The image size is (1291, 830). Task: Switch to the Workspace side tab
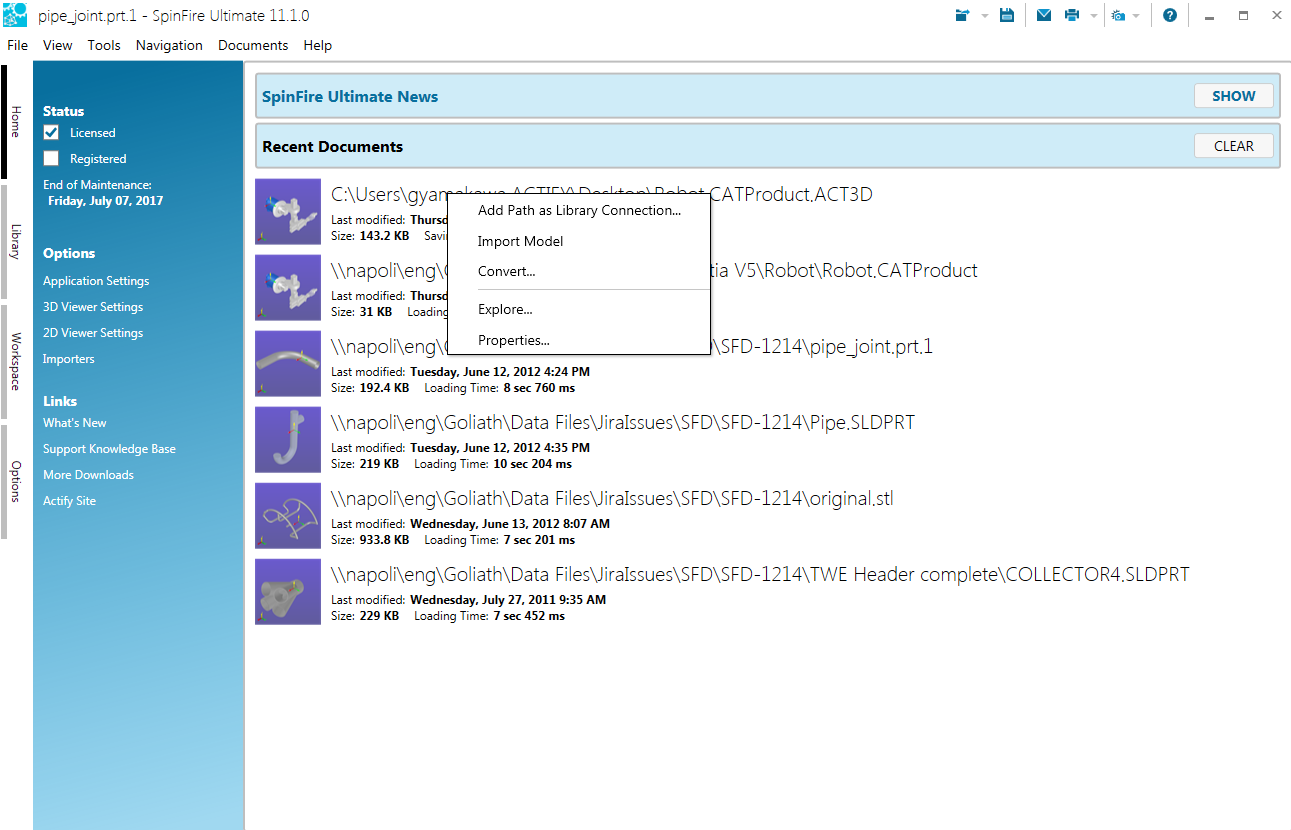coord(16,361)
